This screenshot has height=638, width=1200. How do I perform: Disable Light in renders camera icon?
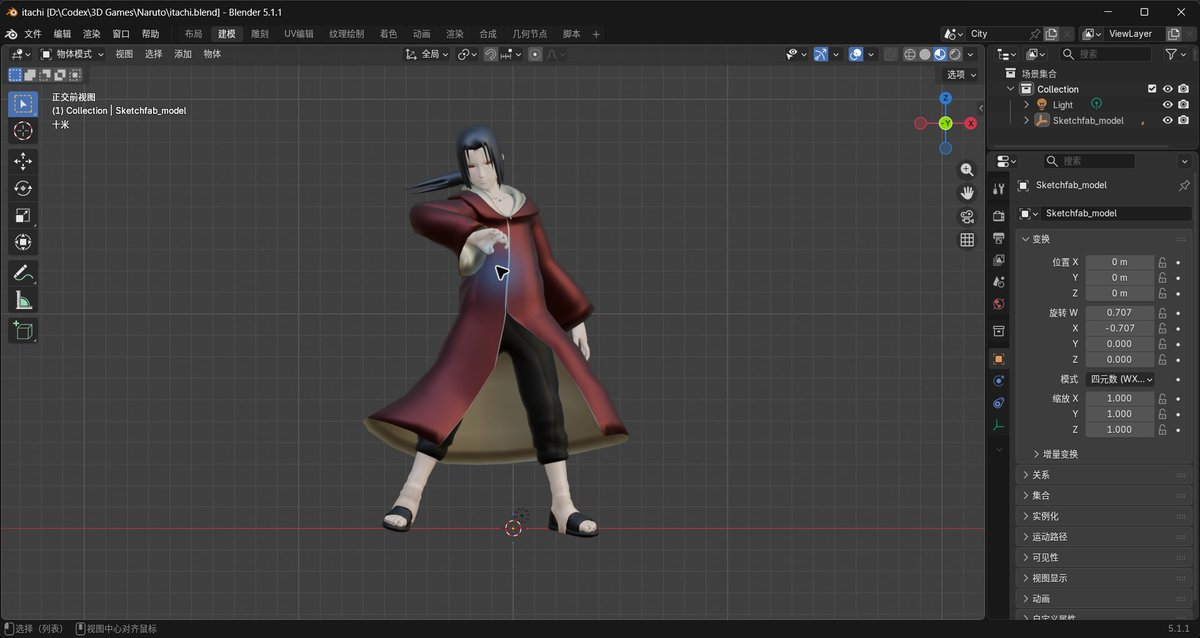pyautogui.click(x=1183, y=105)
